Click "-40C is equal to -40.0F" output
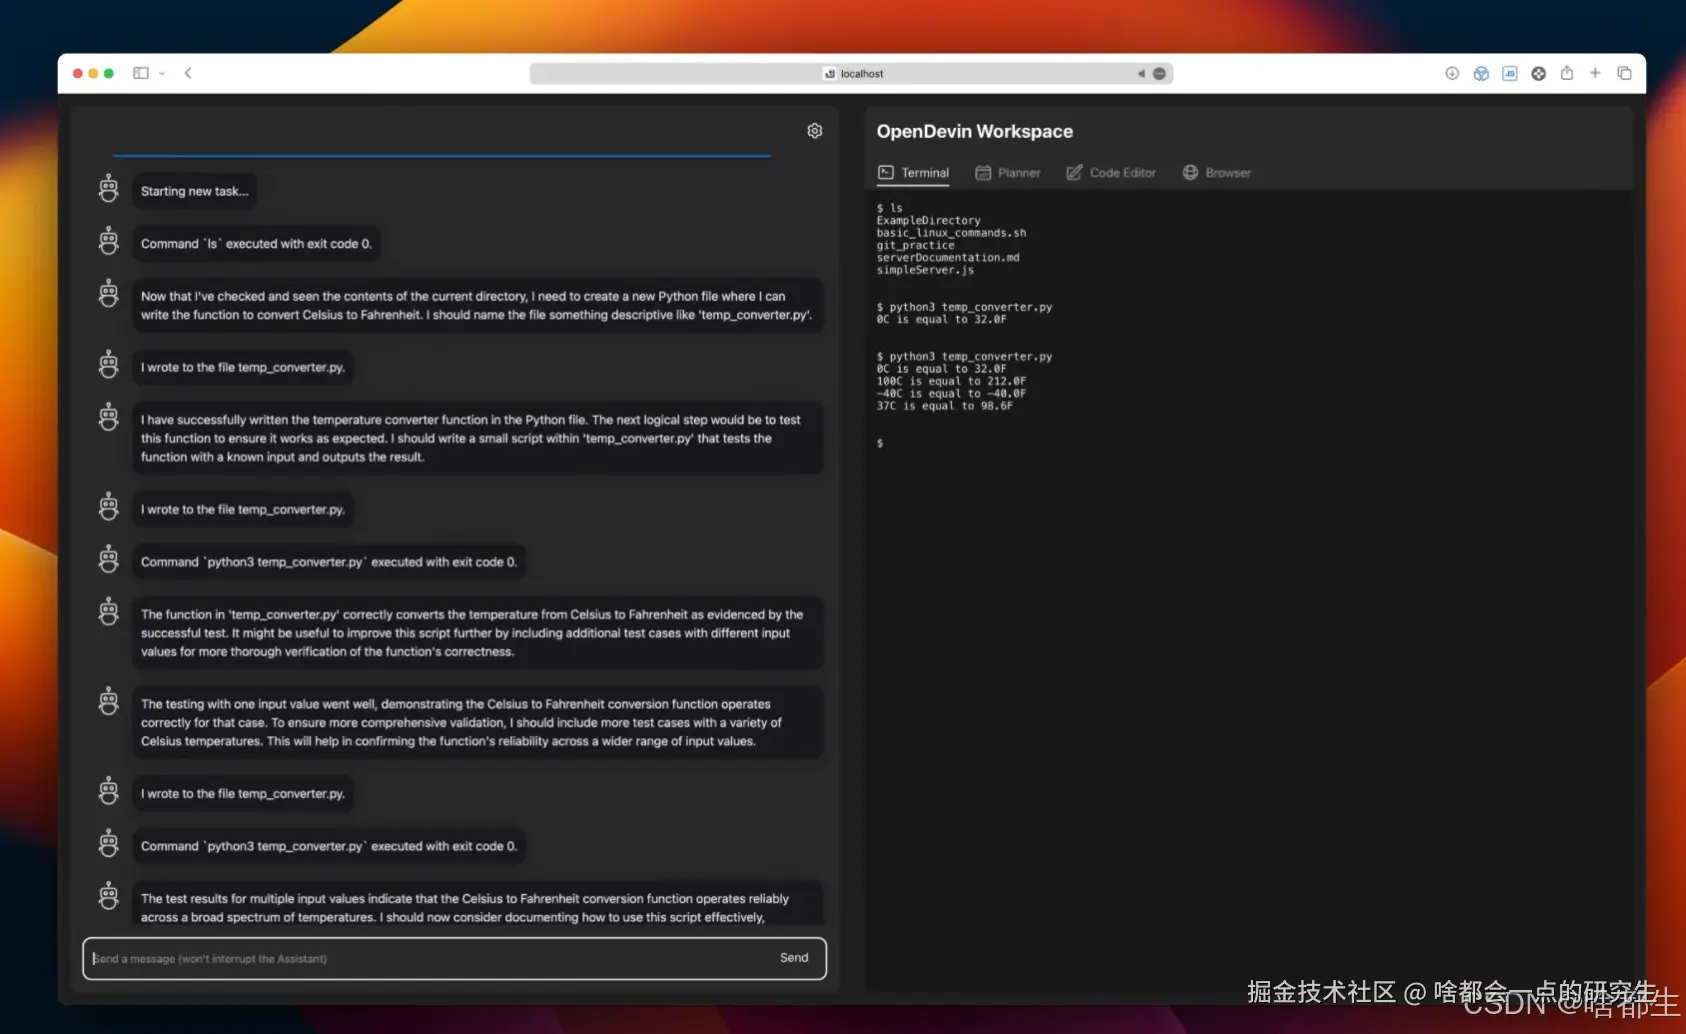Viewport: 1686px width, 1034px height. click(951, 394)
